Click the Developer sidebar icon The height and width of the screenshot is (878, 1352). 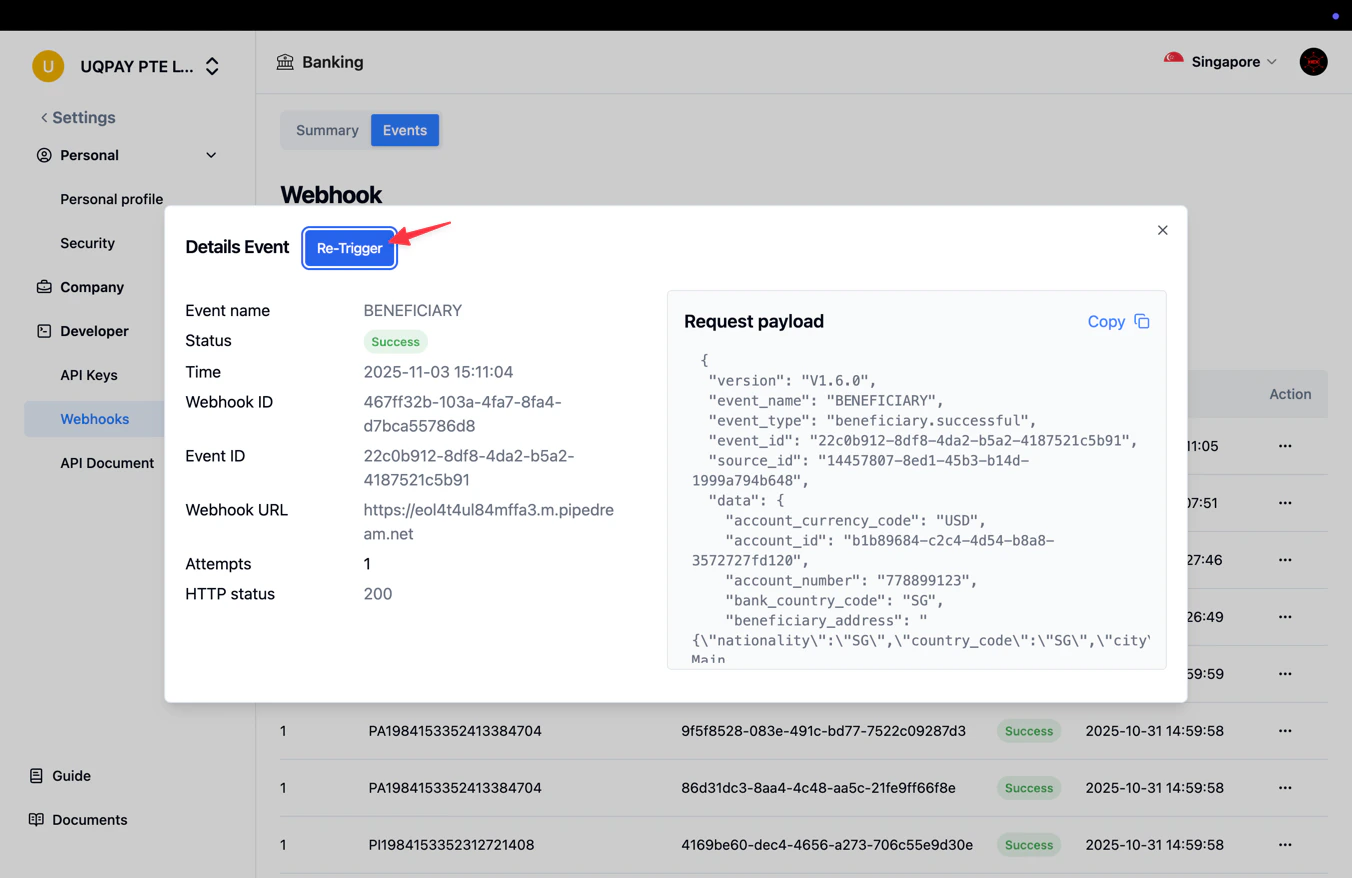(x=44, y=331)
